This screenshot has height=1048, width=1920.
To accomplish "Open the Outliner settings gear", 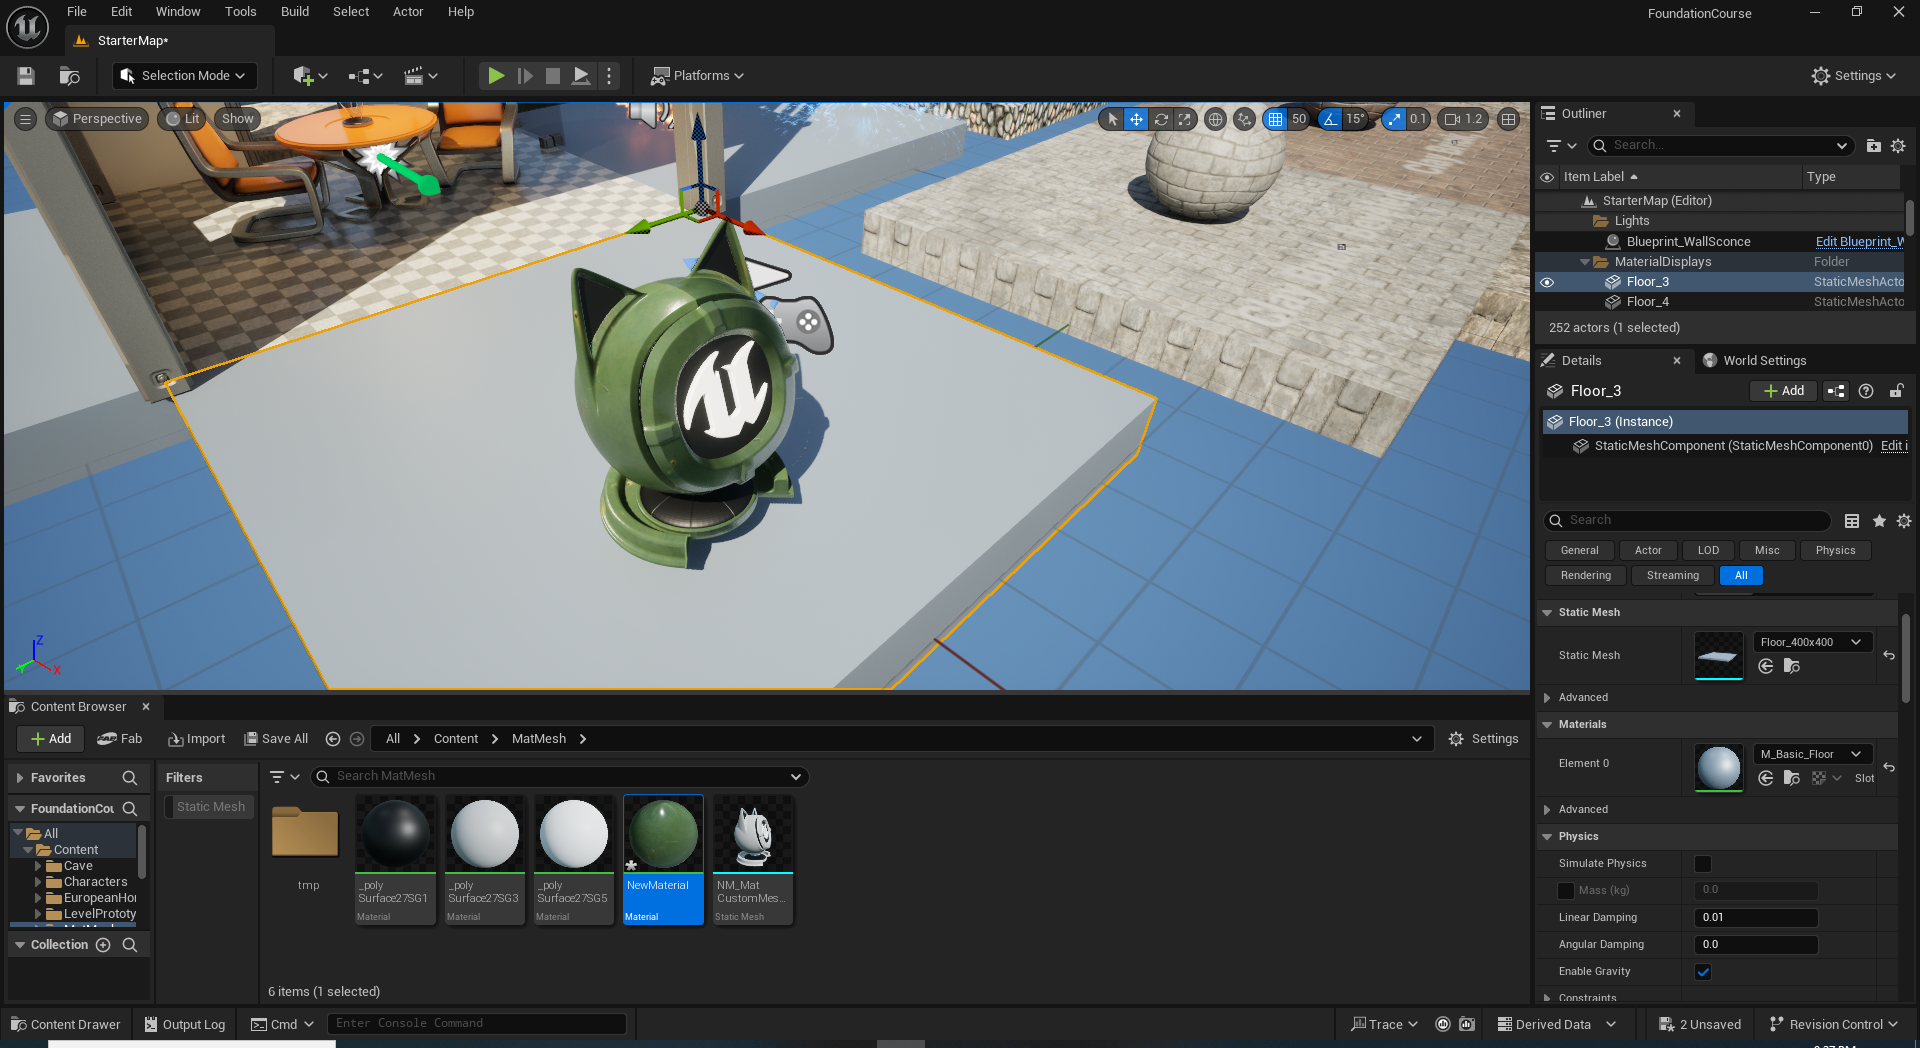I will [x=1898, y=146].
